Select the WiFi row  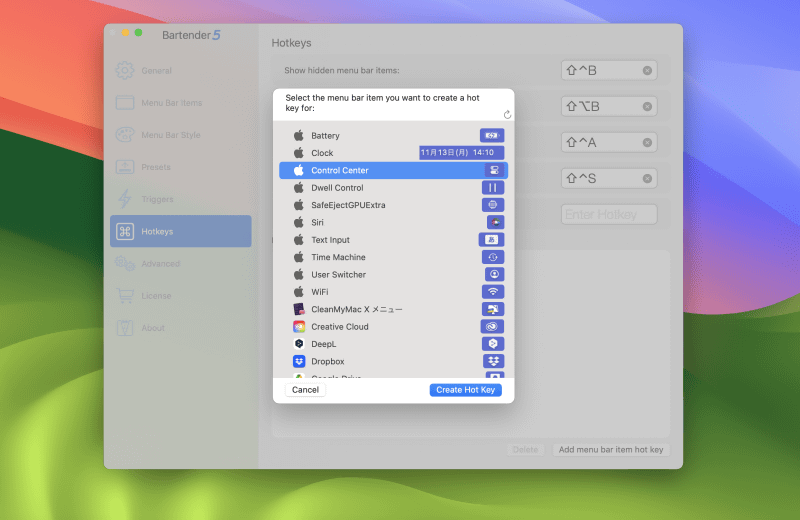pyautogui.click(x=393, y=291)
